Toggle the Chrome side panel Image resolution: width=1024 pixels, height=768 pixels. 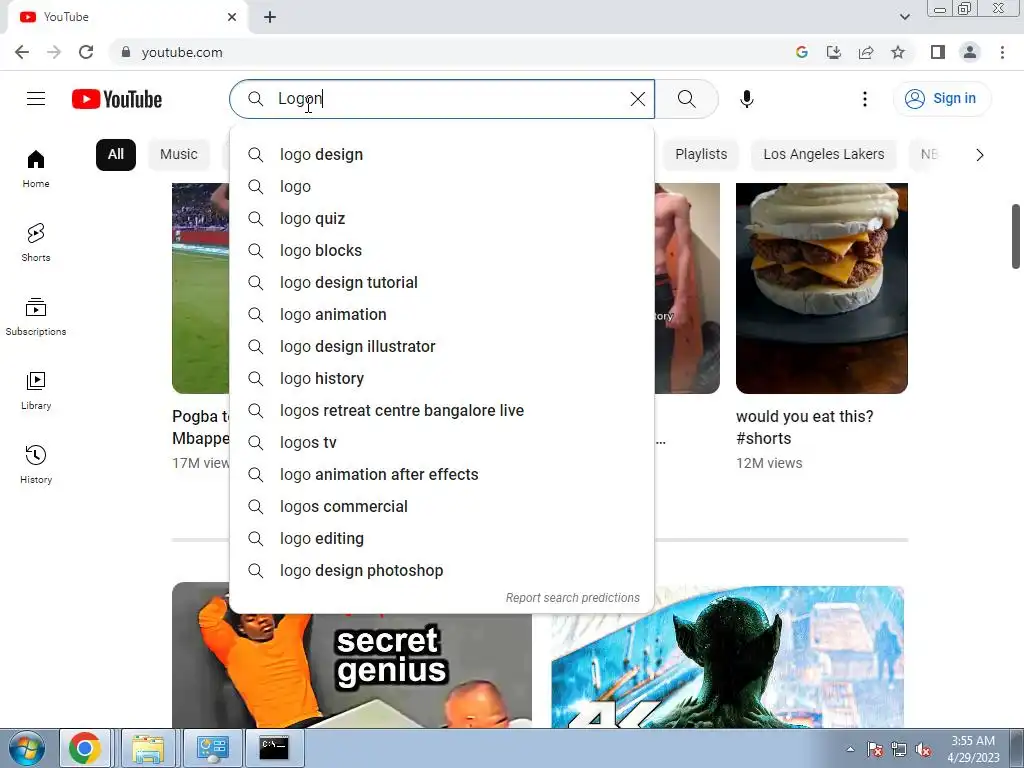(x=938, y=52)
